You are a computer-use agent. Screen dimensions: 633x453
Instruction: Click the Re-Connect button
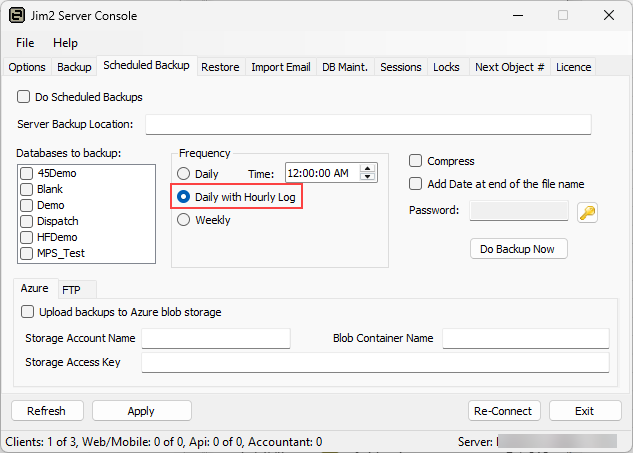(x=504, y=411)
